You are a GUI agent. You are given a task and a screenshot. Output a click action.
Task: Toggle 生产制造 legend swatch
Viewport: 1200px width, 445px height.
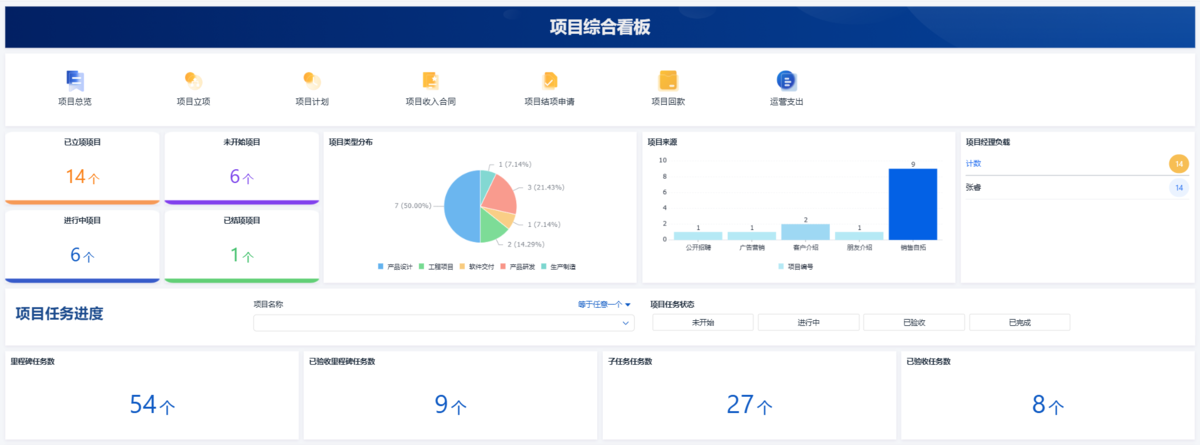point(544,267)
